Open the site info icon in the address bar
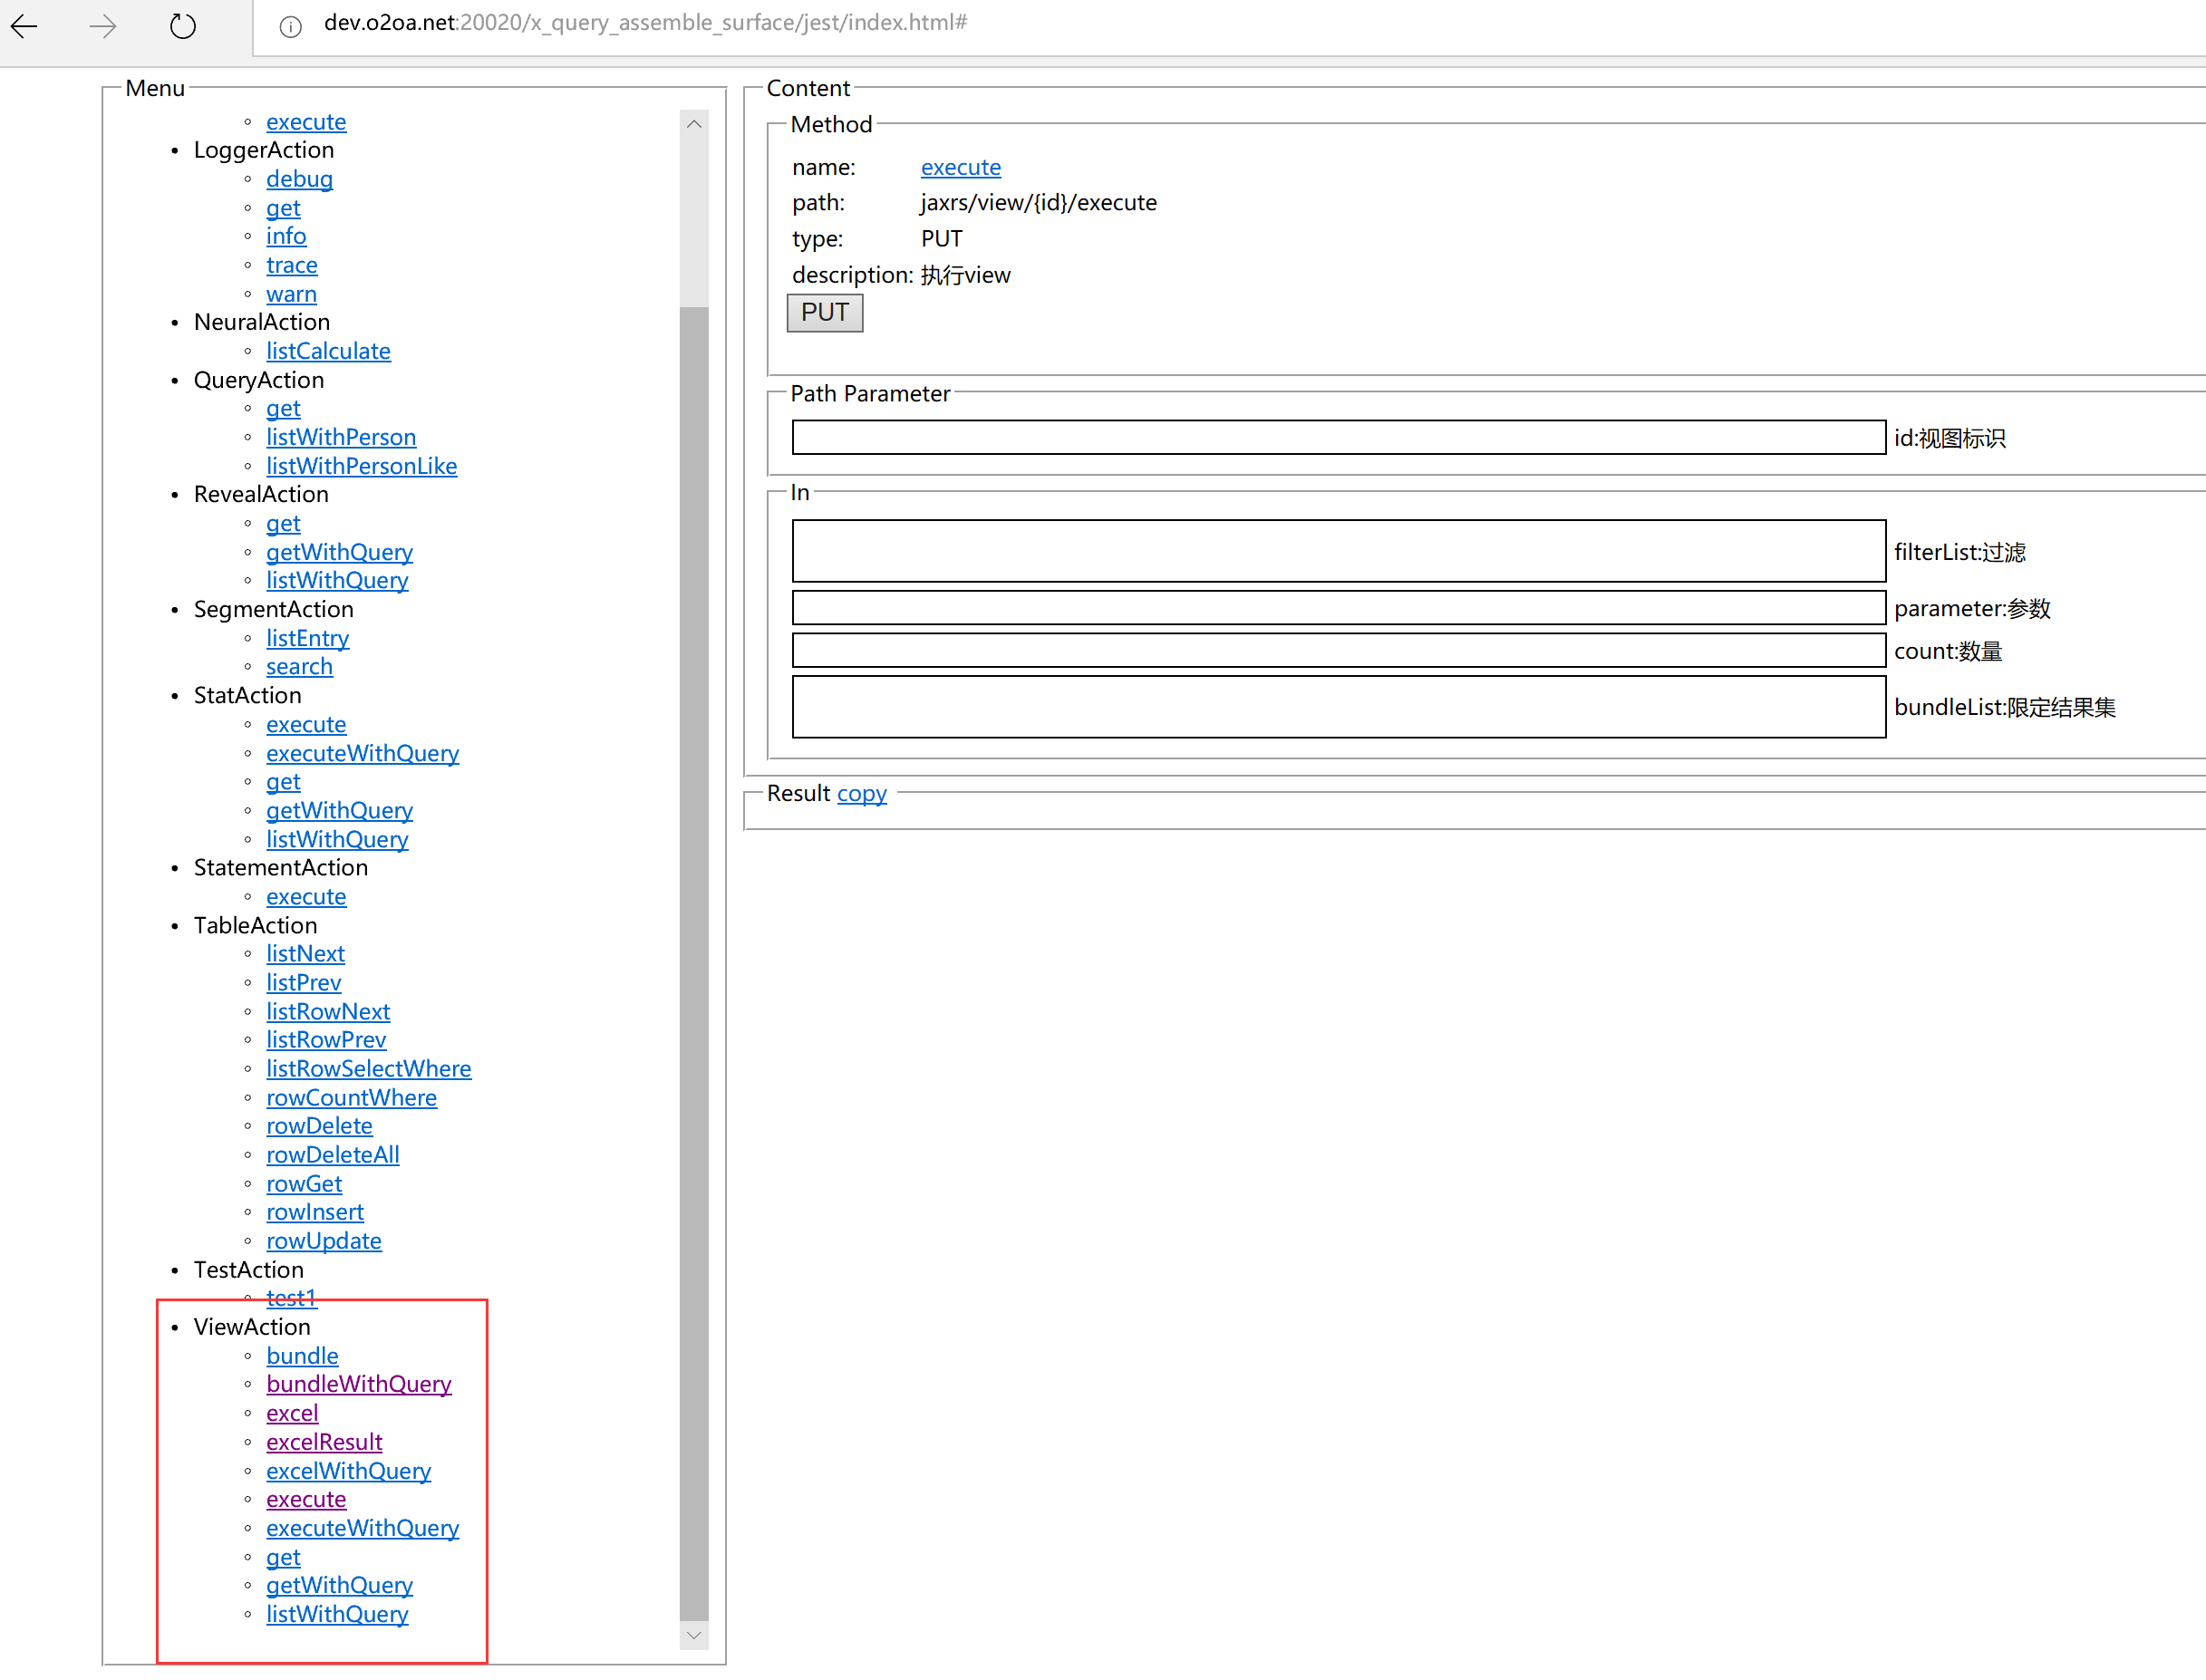2206x1680 pixels. tap(290, 27)
